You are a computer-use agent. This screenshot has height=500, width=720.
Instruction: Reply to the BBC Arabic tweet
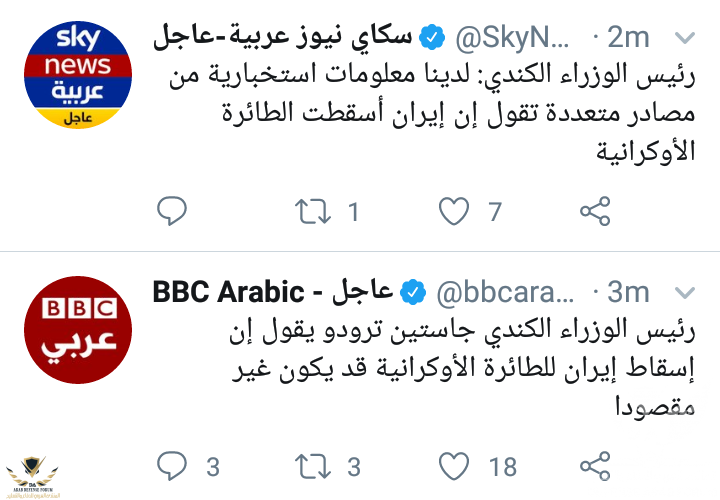point(173,465)
